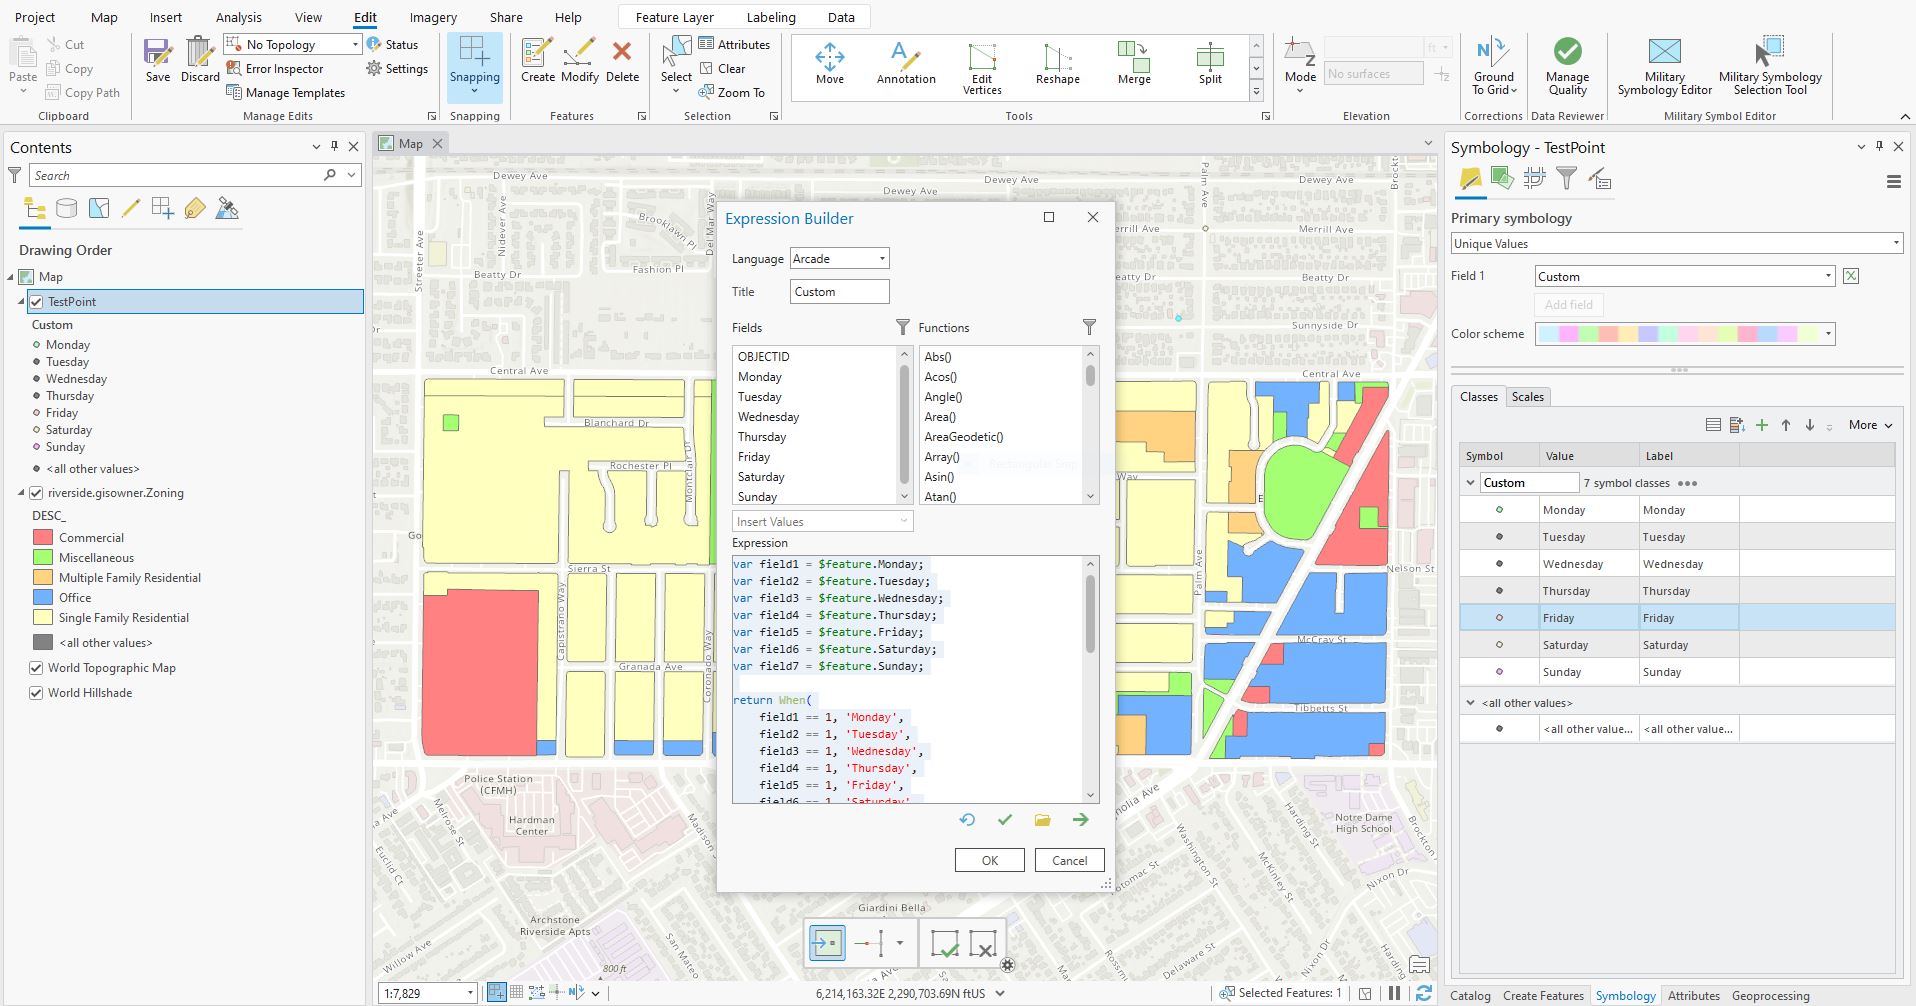Open the Color scheme swatch picker
This screenshot has width=1916, height=1006.
coord(1685,334)
